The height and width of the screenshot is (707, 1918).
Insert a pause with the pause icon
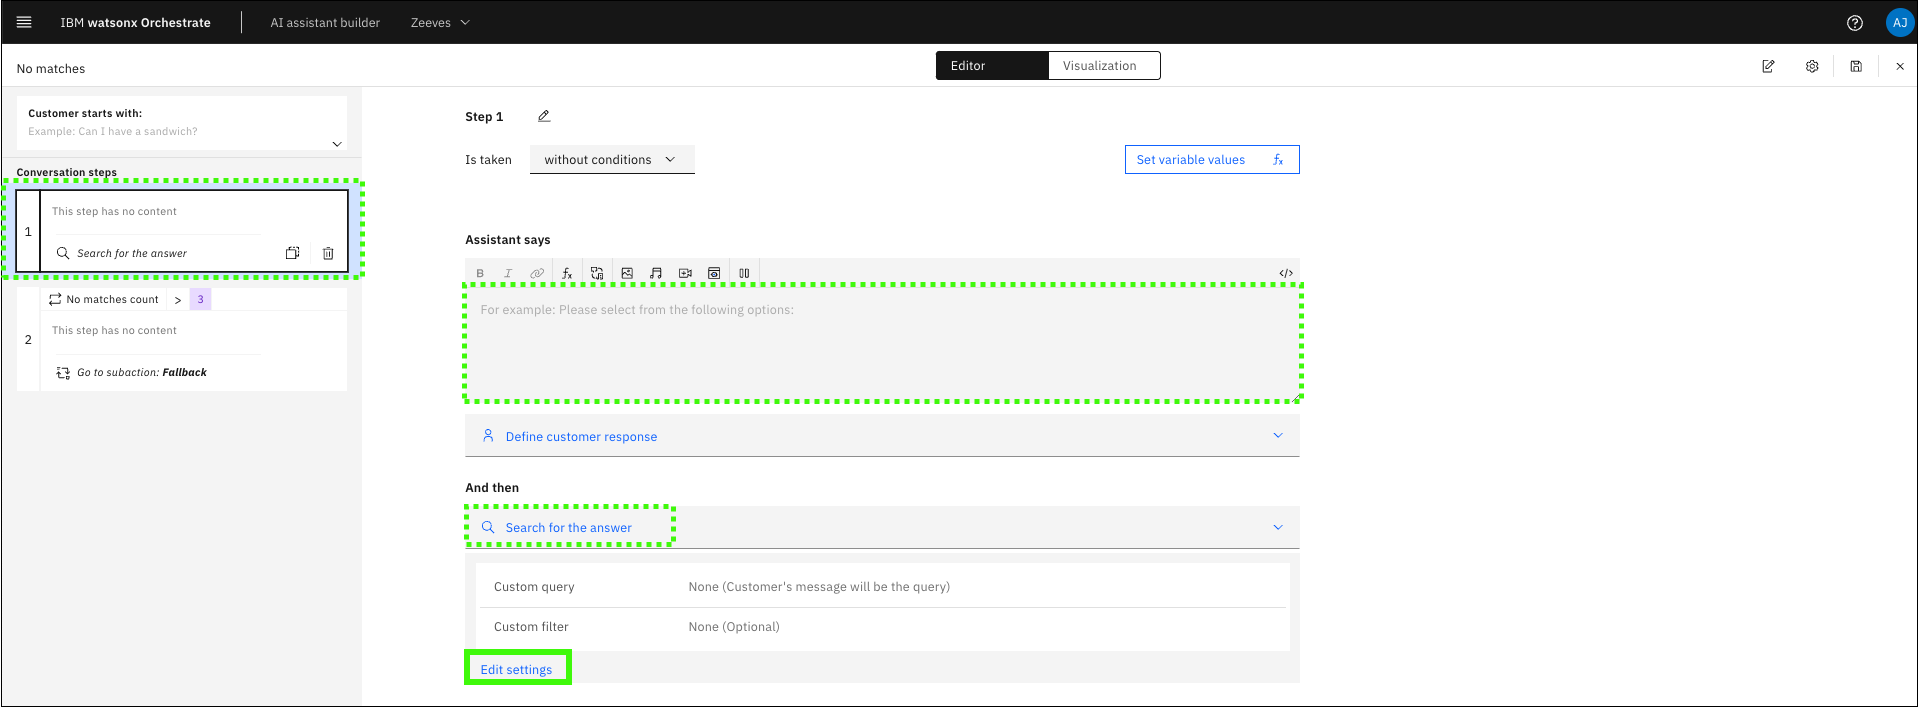coord(744,273)
